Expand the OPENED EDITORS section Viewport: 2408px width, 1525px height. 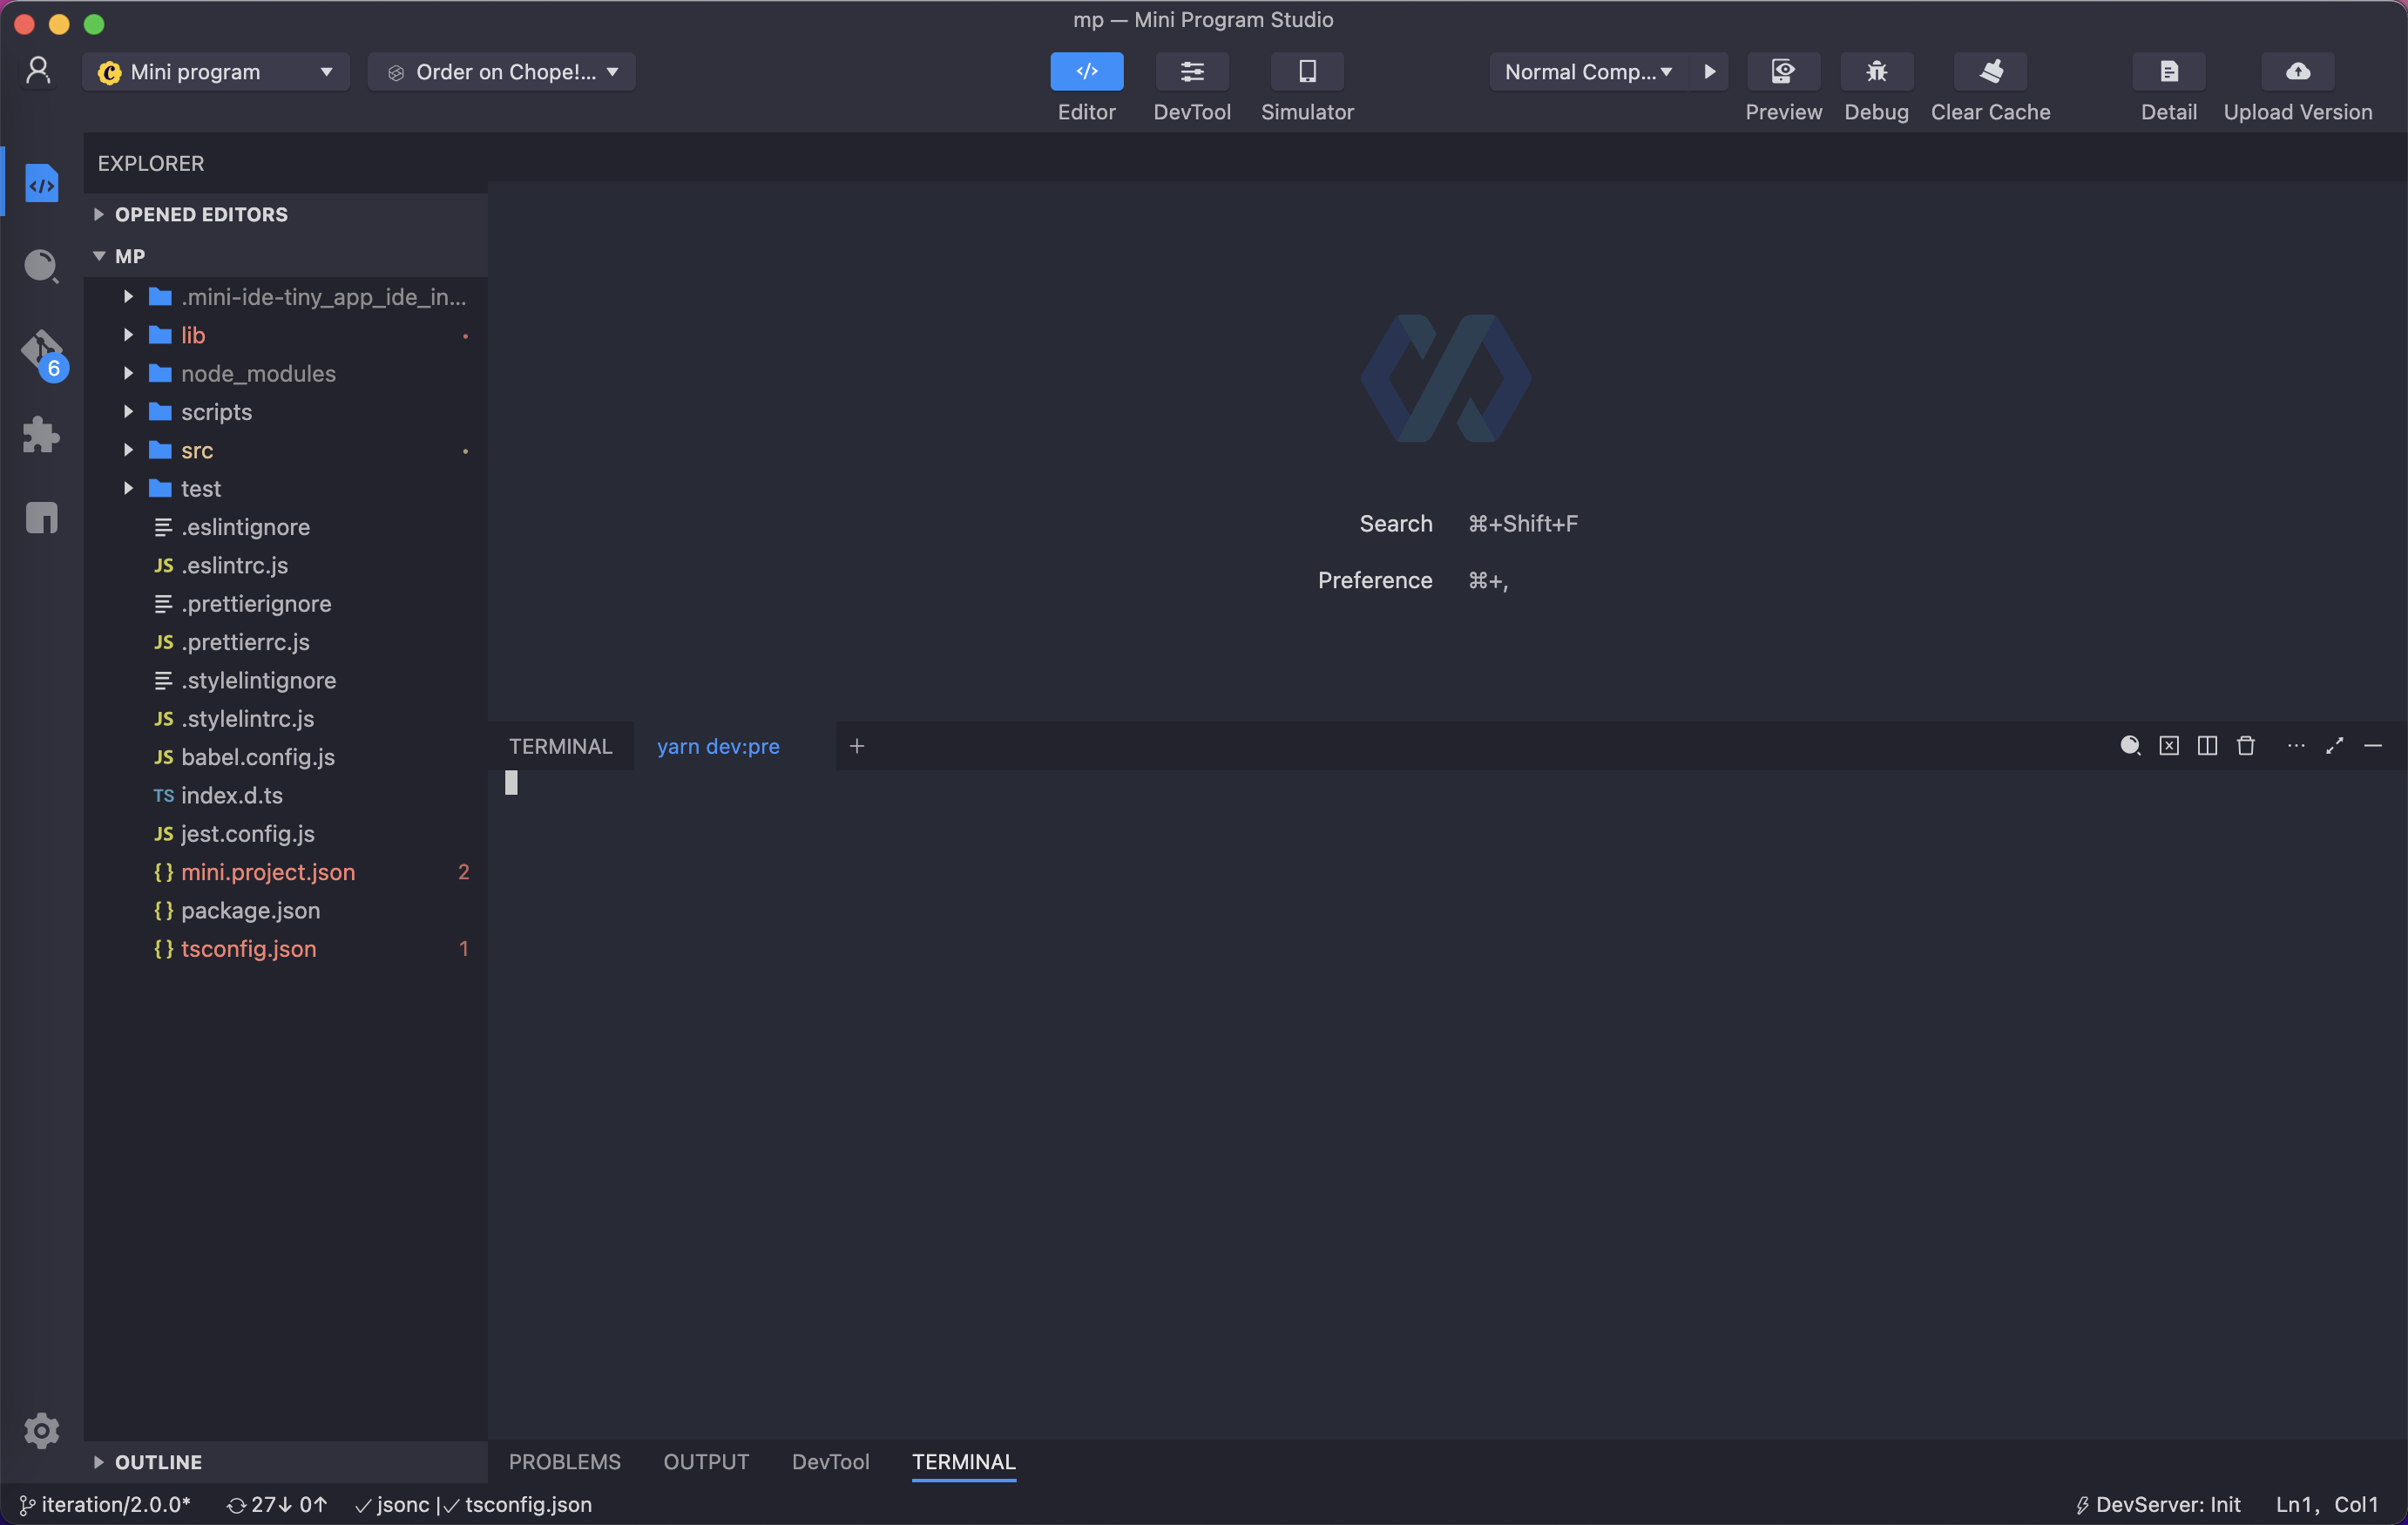click(200, 214)
